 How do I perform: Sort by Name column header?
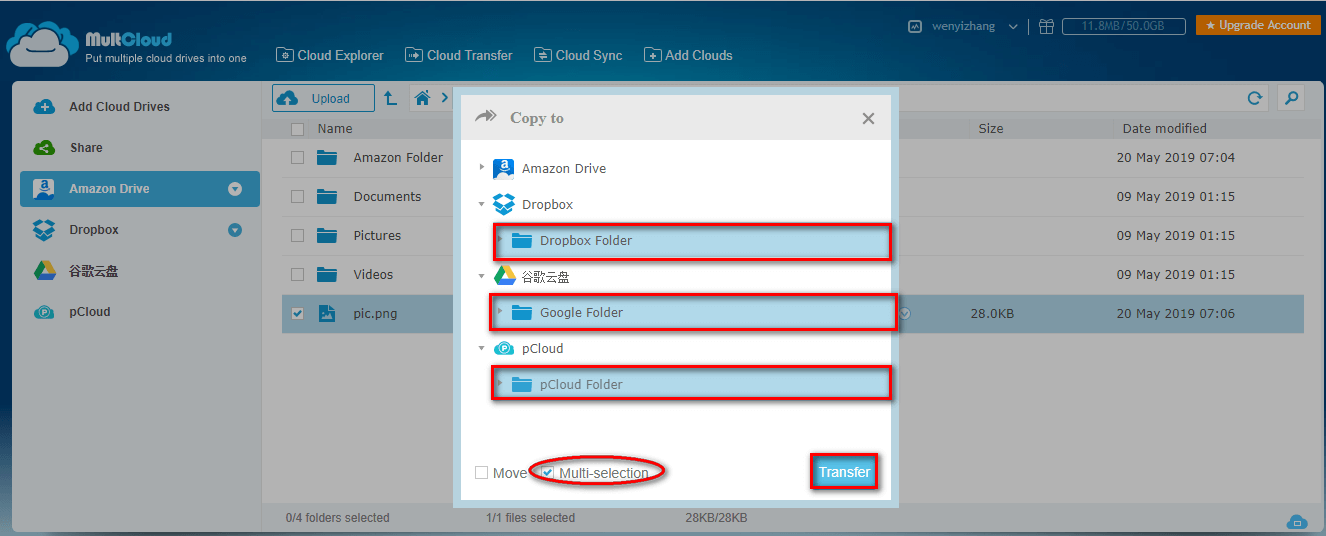(335, 128)
